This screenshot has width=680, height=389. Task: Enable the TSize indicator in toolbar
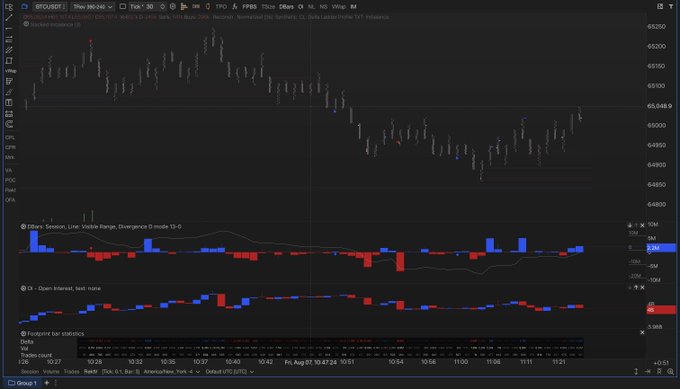point(268,7)
